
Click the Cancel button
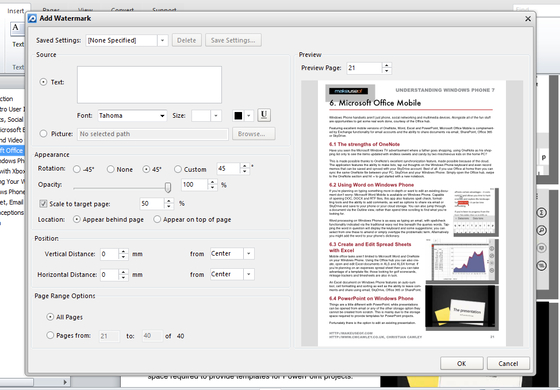[508, 363]
